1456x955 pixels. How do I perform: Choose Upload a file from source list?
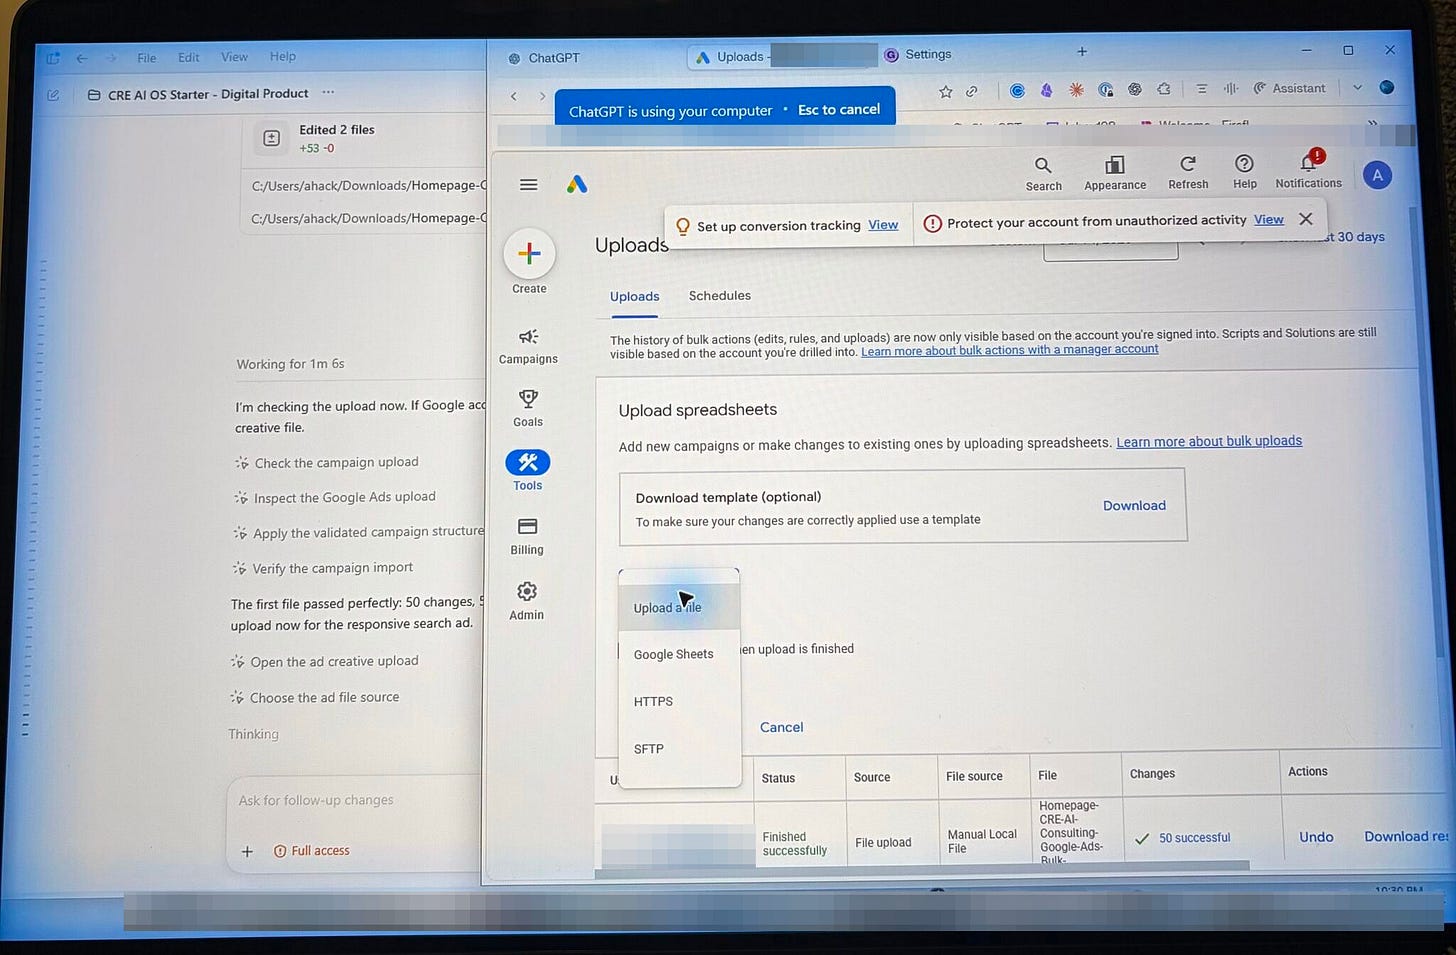679,607
